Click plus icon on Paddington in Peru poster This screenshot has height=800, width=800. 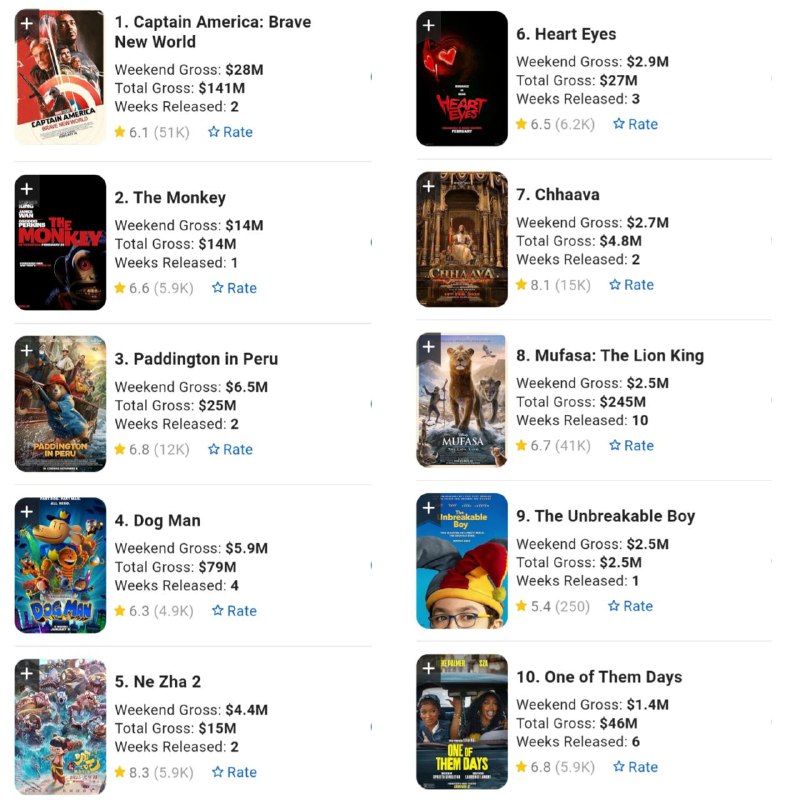27,351
